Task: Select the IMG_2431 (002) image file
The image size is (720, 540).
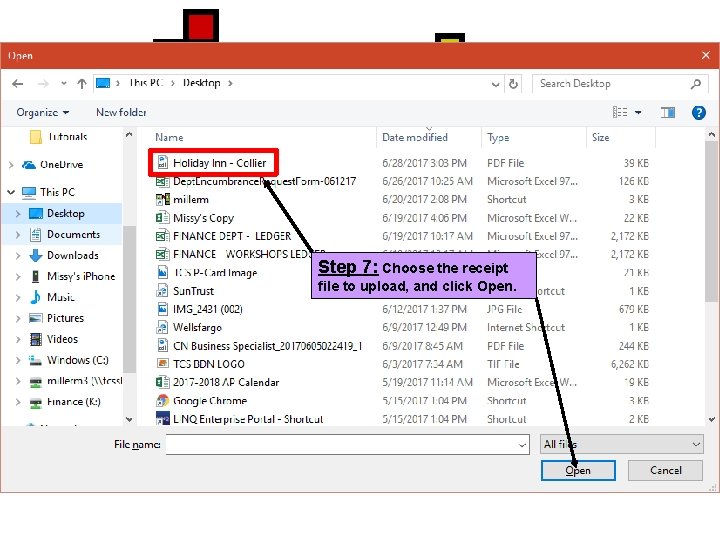Action: coord(208,309)
